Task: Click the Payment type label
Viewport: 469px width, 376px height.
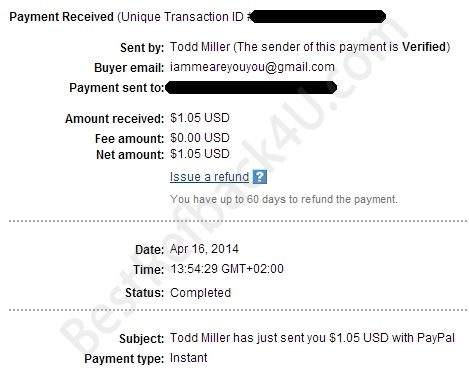Action: tap(124, 359)
